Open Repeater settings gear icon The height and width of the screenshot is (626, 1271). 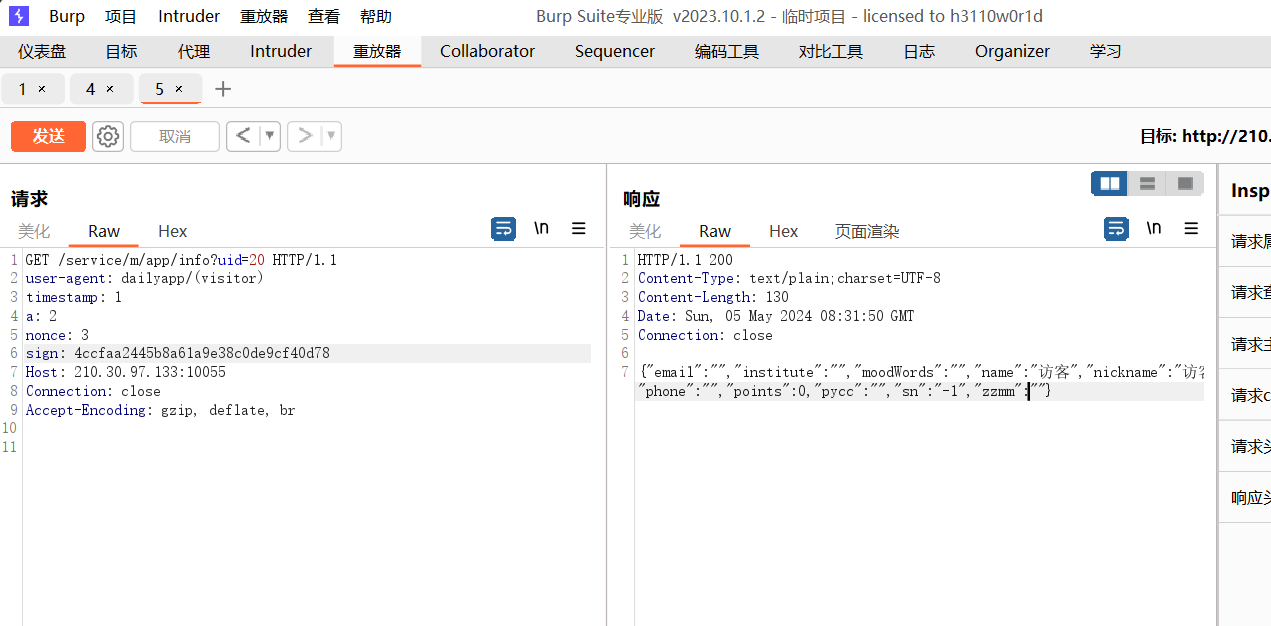[108, 136]
